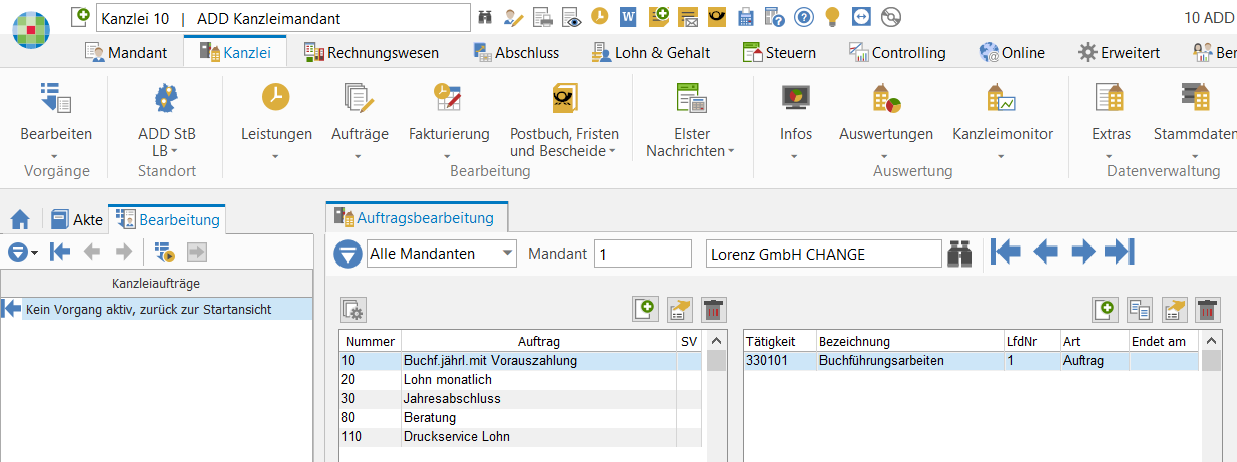1237x462 pixels.
Task: Open the Abschluss ribbon tab
Action: tap(516, 52)
